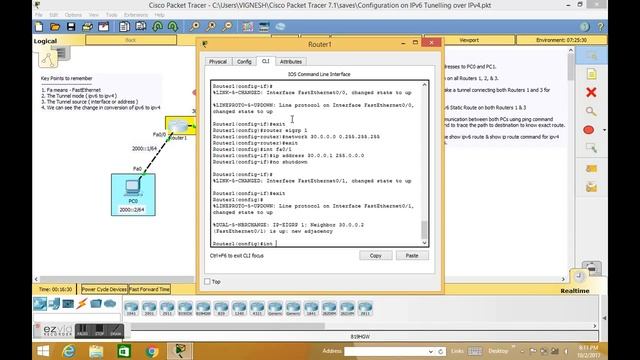This screenshot has height=360, width=640.
Task: Pick the 1240 router from the device list
Action: (239, 308)
